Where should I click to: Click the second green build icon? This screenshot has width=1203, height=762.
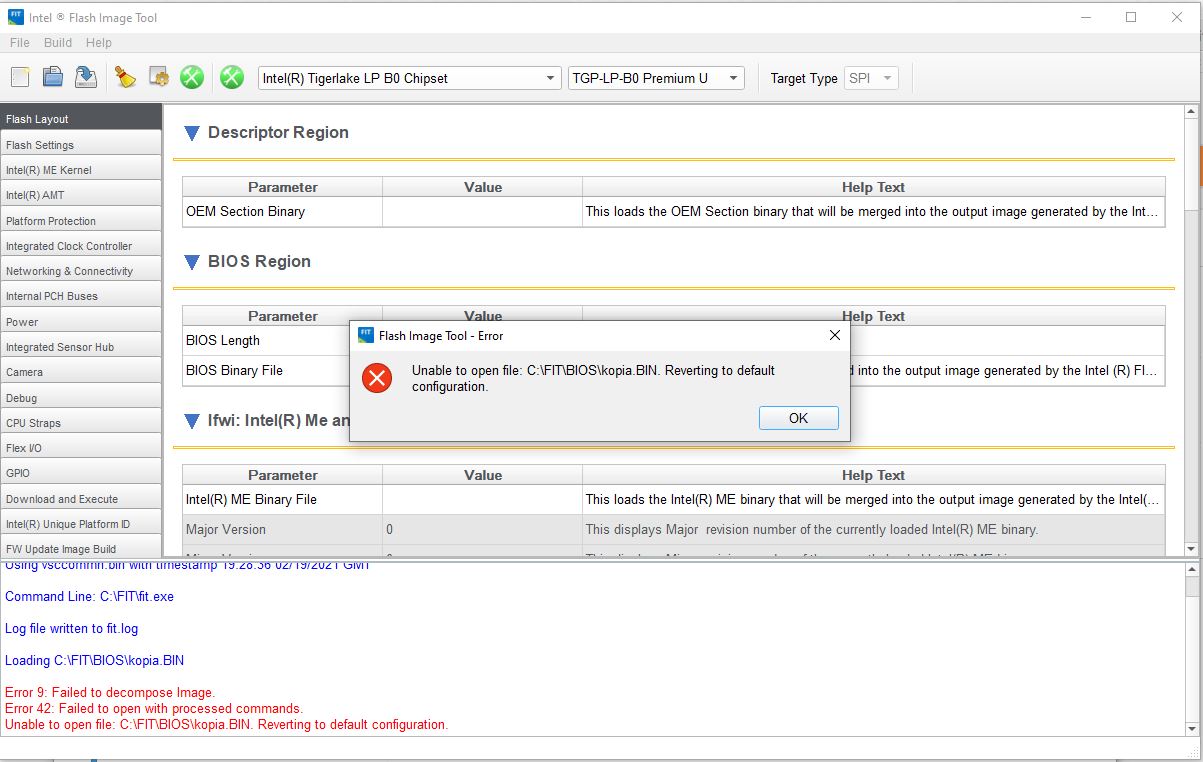[232, 77]
